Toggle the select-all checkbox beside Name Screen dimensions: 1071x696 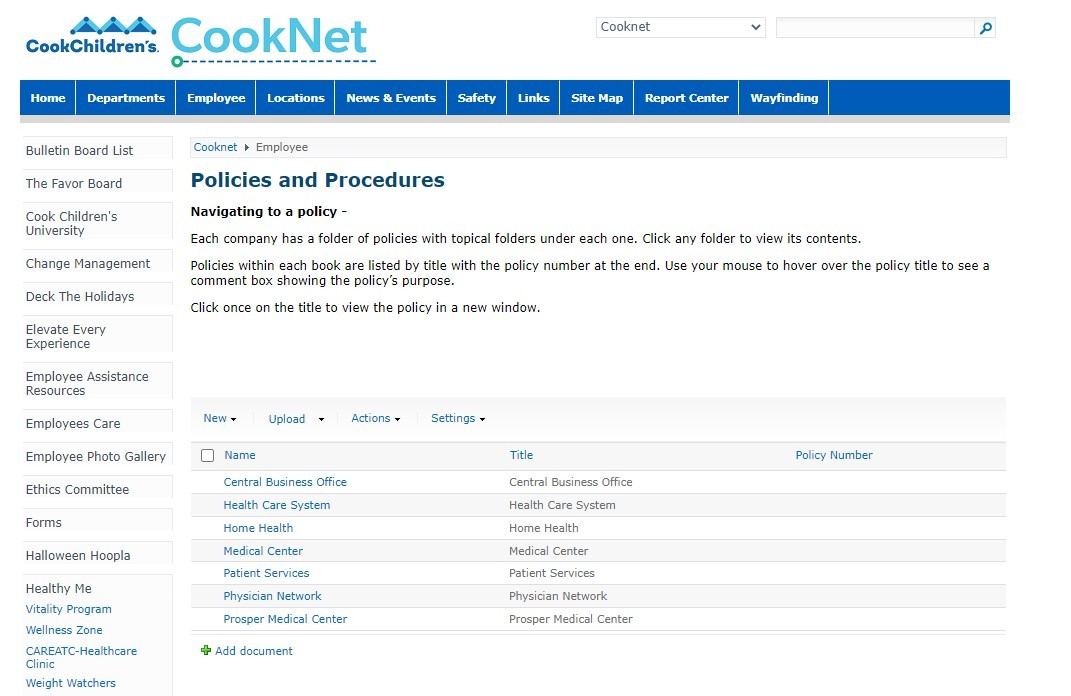[208, 456]
